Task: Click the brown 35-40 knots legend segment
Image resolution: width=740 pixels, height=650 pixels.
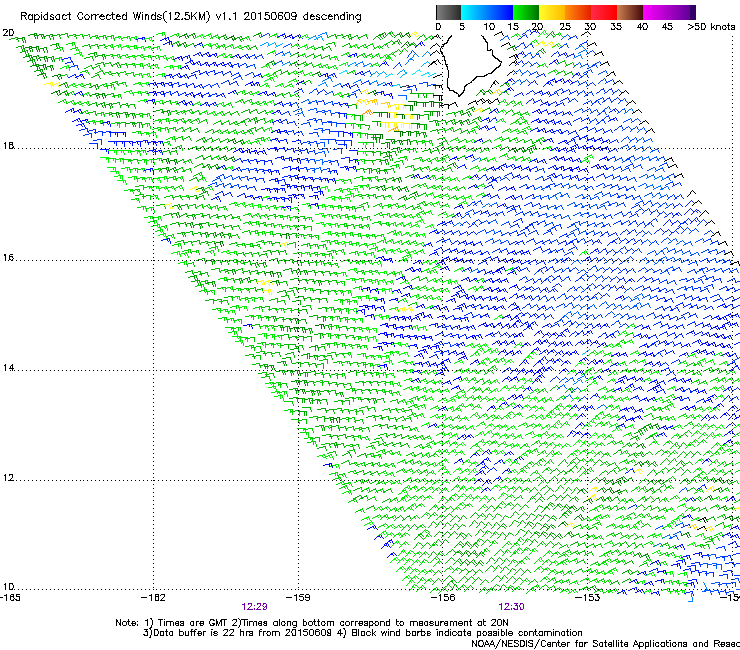Action: [x=630, y=12]
